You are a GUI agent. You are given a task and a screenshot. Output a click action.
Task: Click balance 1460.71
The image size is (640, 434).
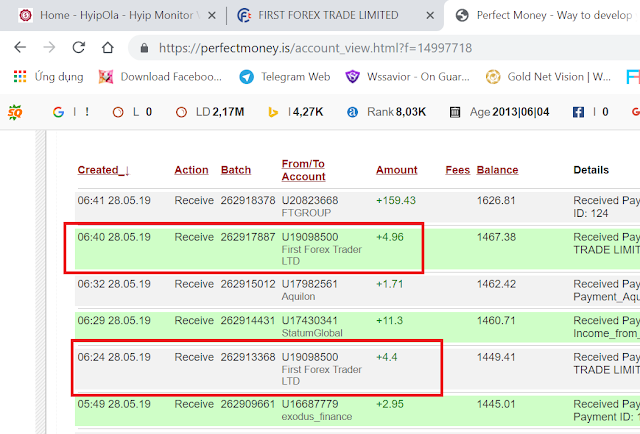(x=496, y=320)
